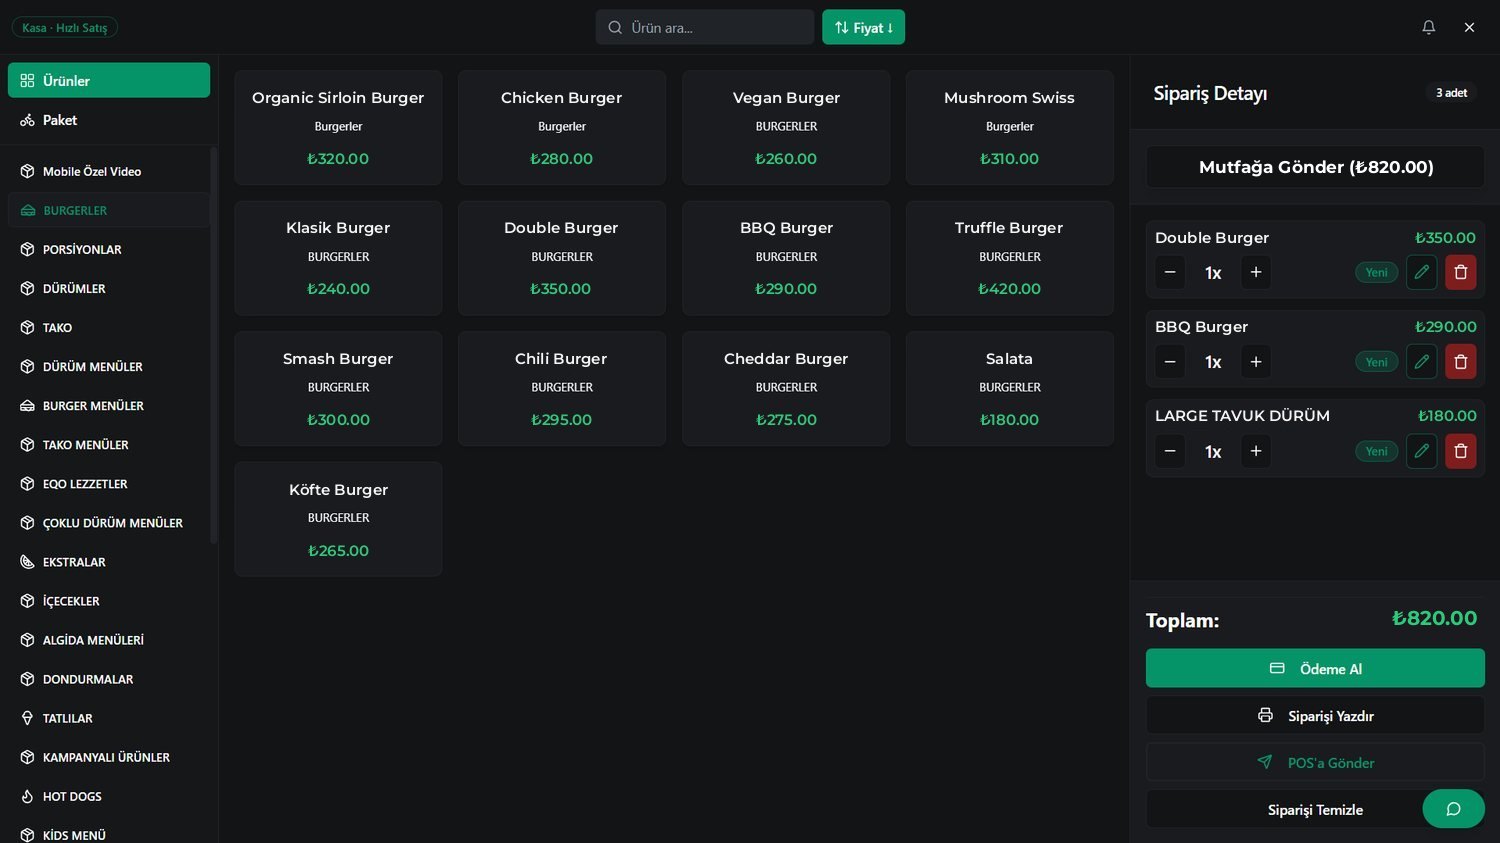This screenshot has height=843, width=1500.
Task: Open KAMPANYALI ÜRÜNLER category
Action: 109,757
